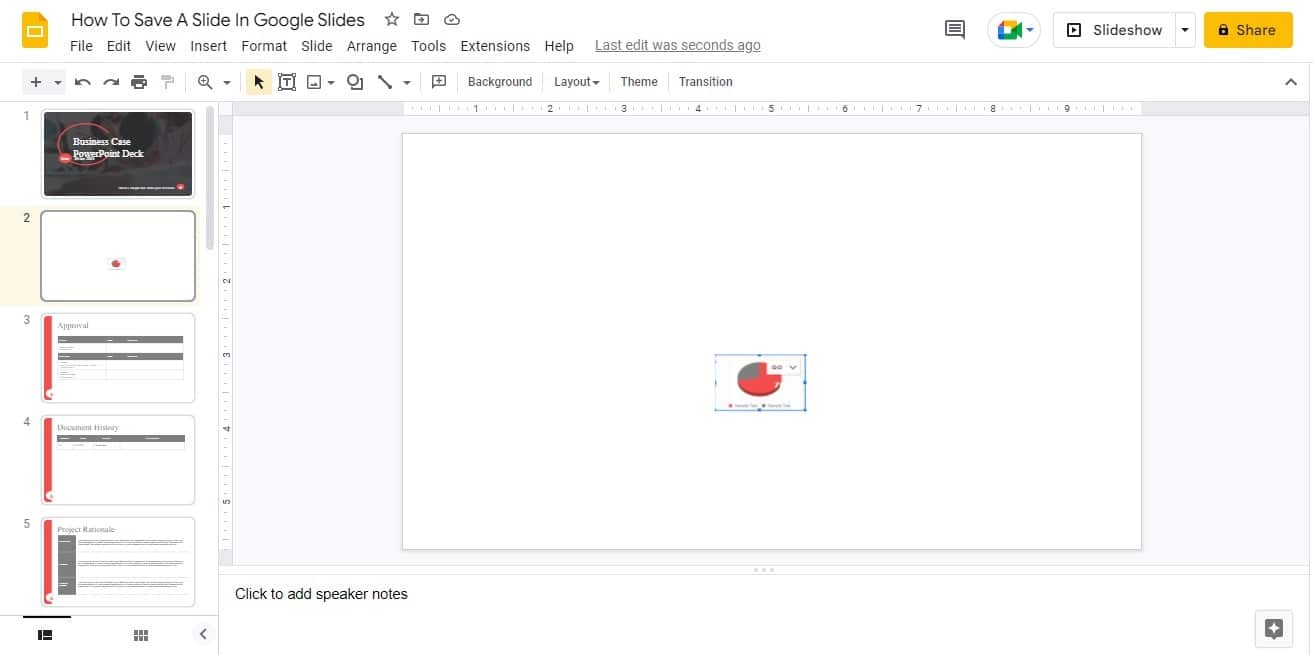Open comment history
Screen dimensions: 1313x655
click(x=954, y=30)
